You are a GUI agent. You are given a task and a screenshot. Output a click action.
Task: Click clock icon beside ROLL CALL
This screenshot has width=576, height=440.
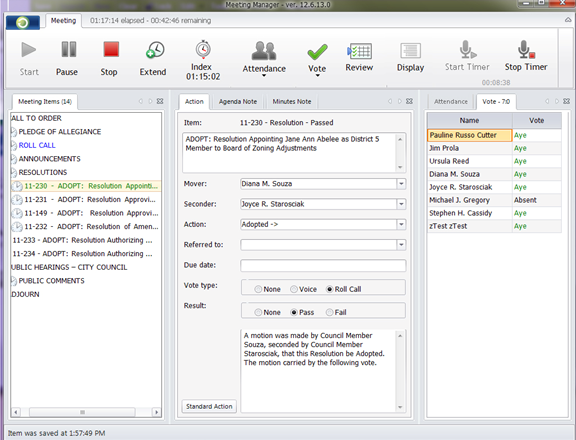click(14, 145)
